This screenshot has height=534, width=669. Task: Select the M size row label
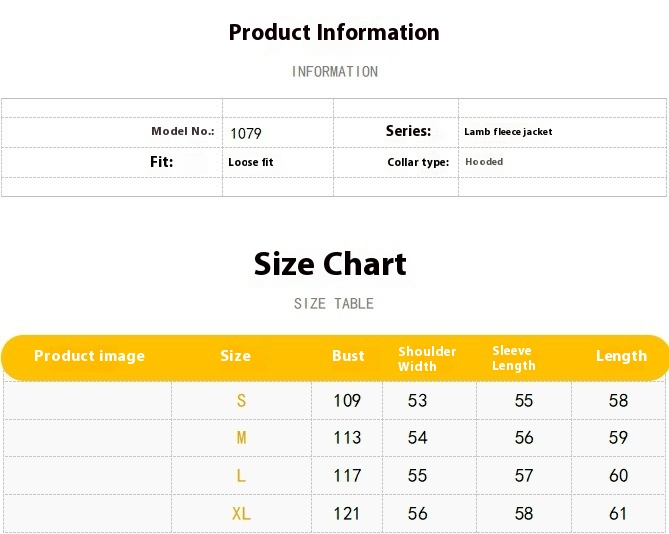(x=241, y=438)
